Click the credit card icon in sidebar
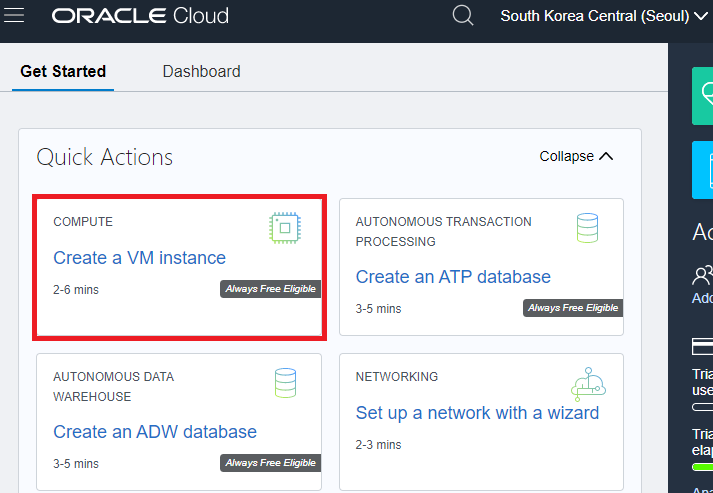 pos(702,346)
